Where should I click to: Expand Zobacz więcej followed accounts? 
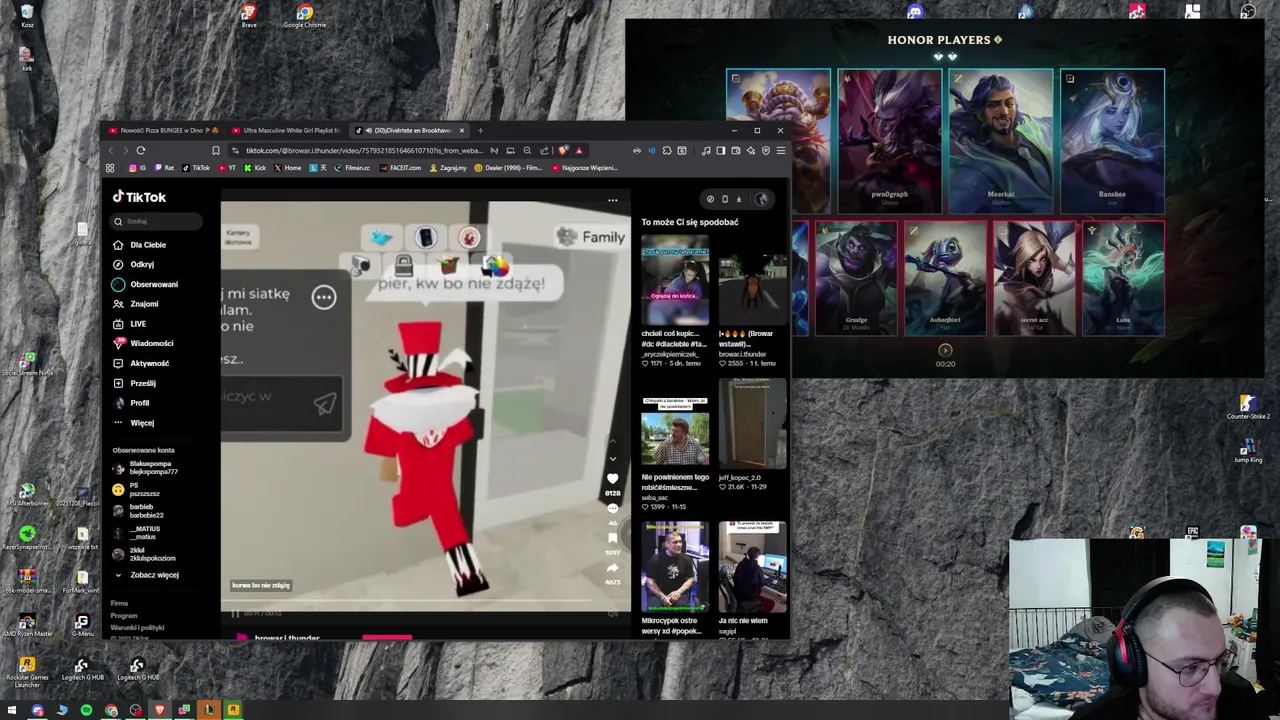tap(147, 575)
